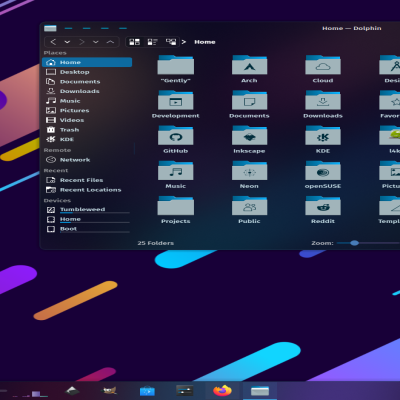
Task: Open Network under Remote
Action: [87, 160]
